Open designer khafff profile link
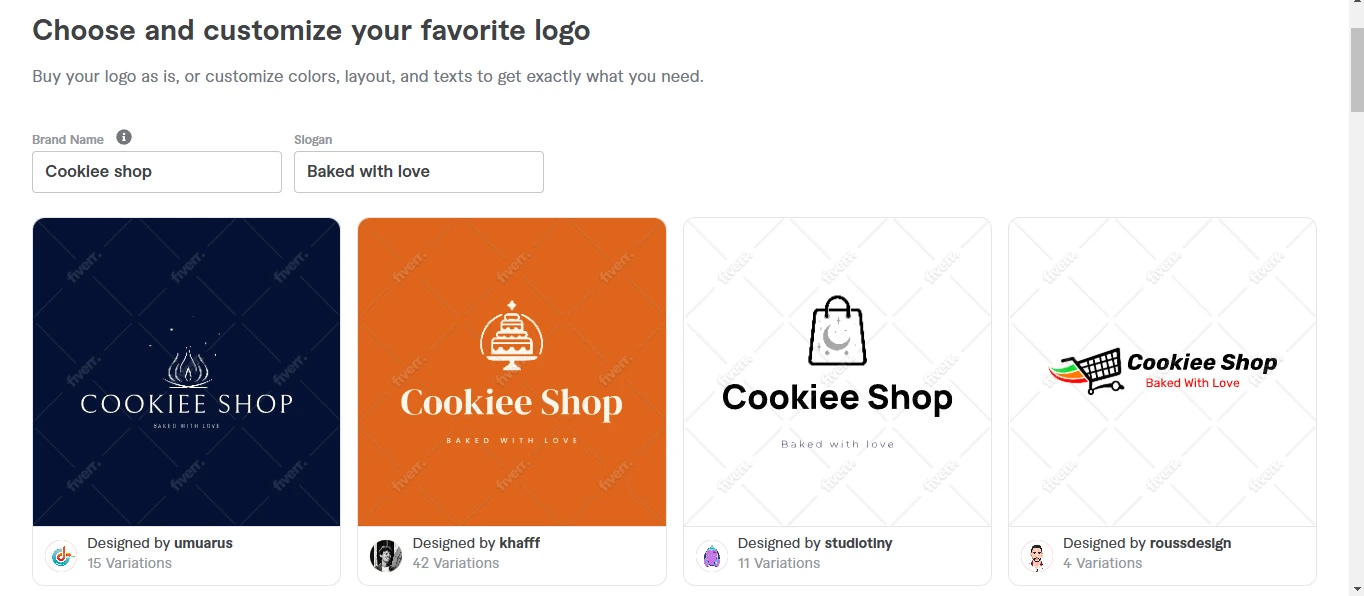 click(x=520, y=543)
